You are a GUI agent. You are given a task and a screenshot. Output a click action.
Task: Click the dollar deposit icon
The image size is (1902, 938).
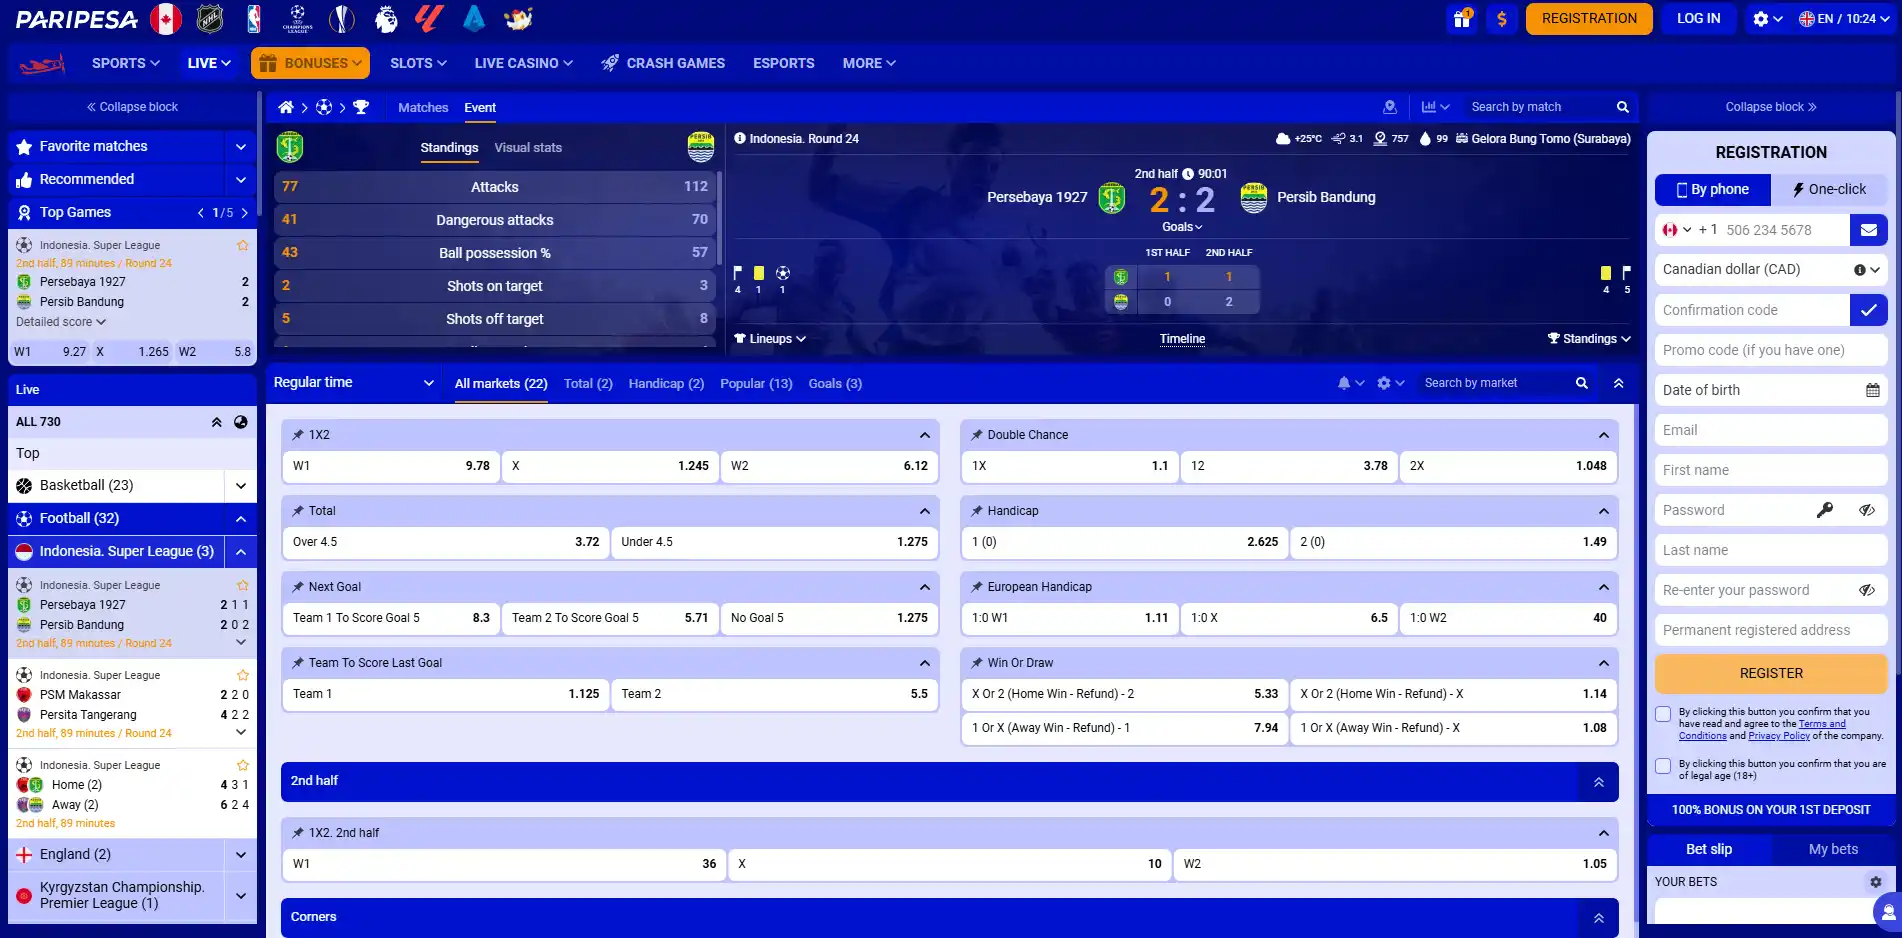(x=1501, y=19)
